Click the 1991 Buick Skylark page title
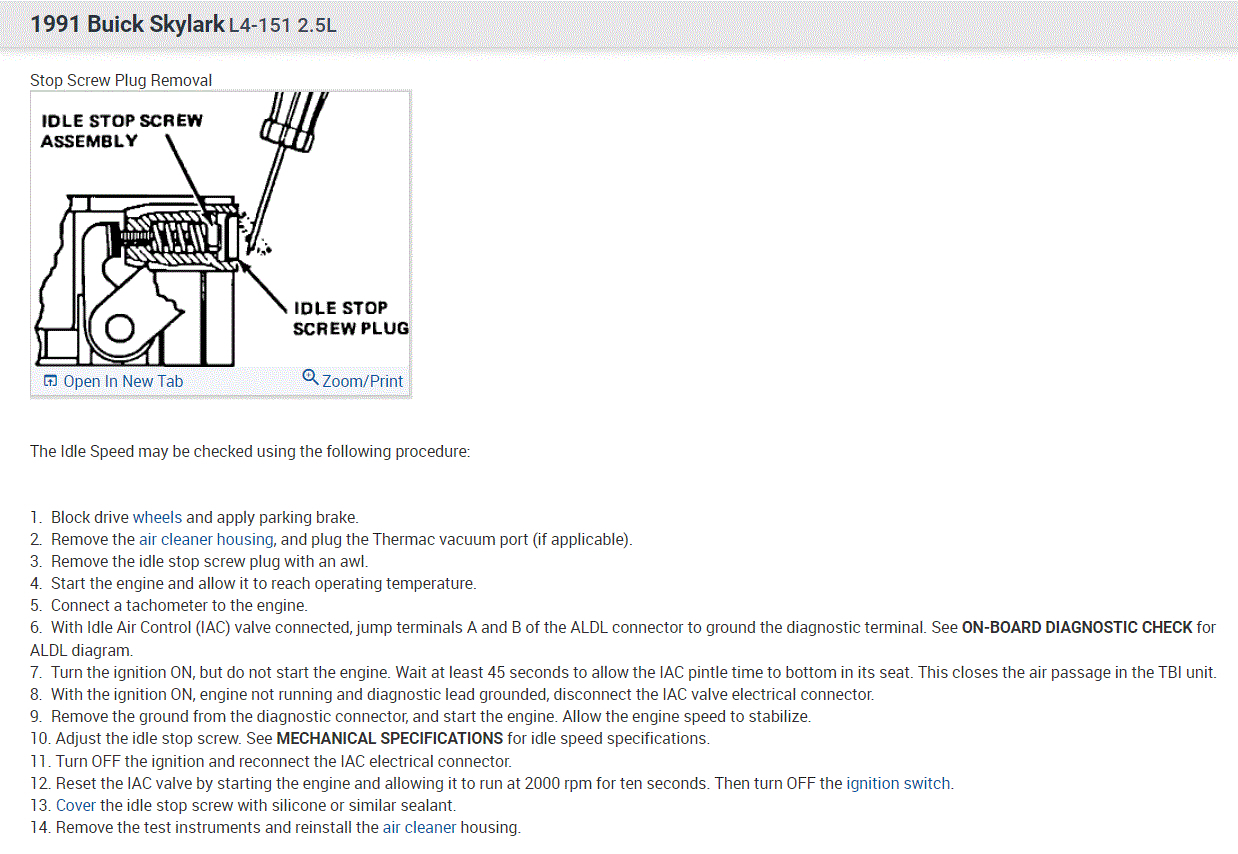Image resolution: width=1238 pixels, height=854 pixels. 127,24
